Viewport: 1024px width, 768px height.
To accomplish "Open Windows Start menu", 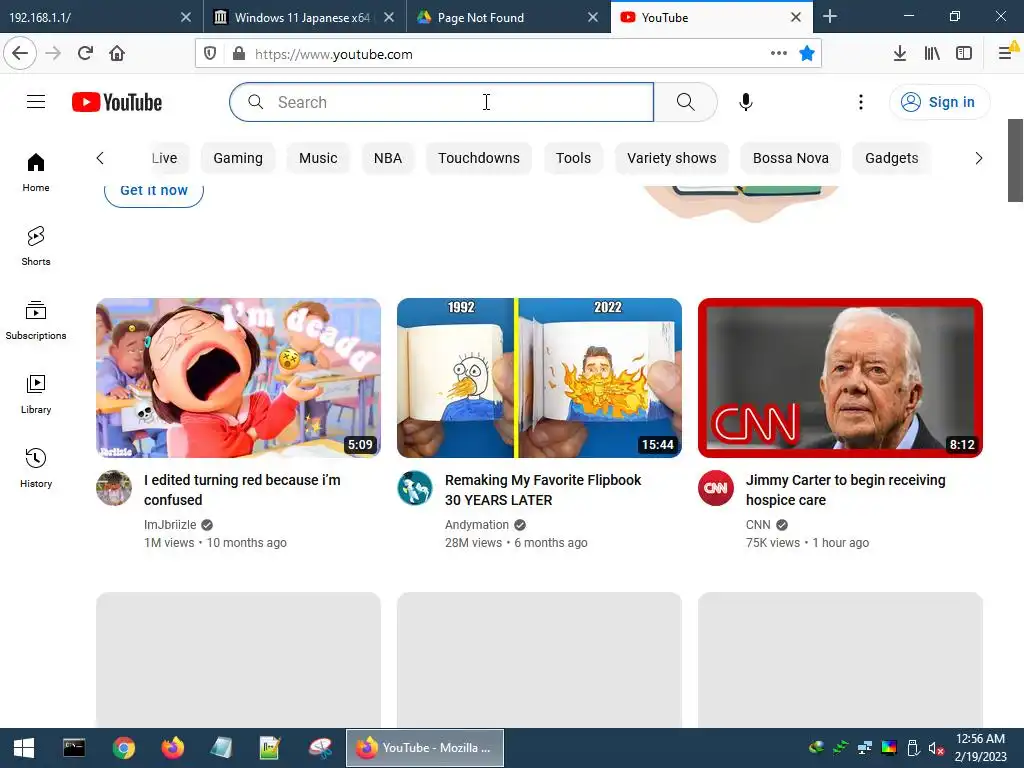I will [24, 748].
